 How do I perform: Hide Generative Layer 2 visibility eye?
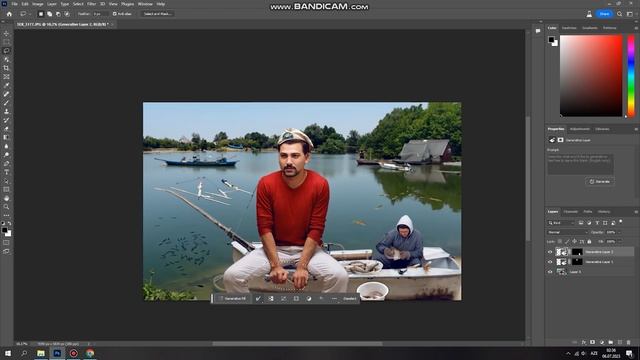550,252
